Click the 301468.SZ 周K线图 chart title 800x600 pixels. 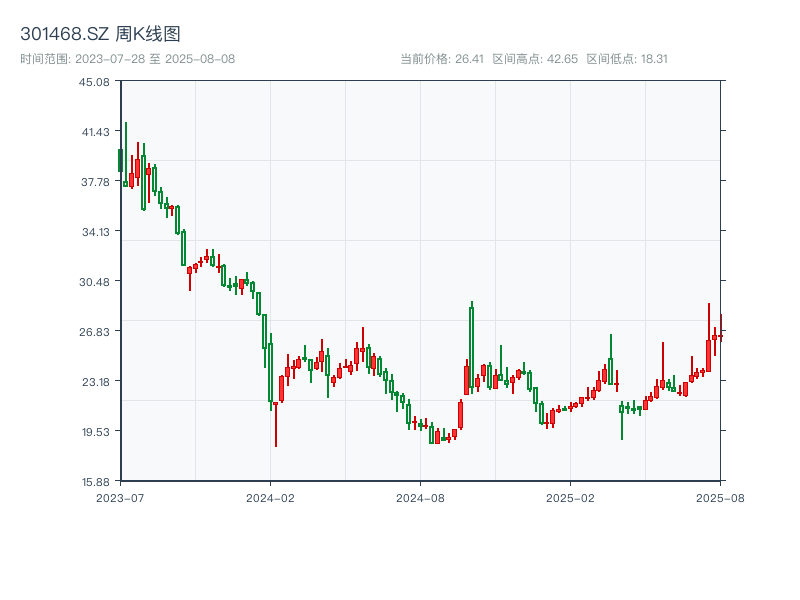pyautogui.click(x=100, y=34)
